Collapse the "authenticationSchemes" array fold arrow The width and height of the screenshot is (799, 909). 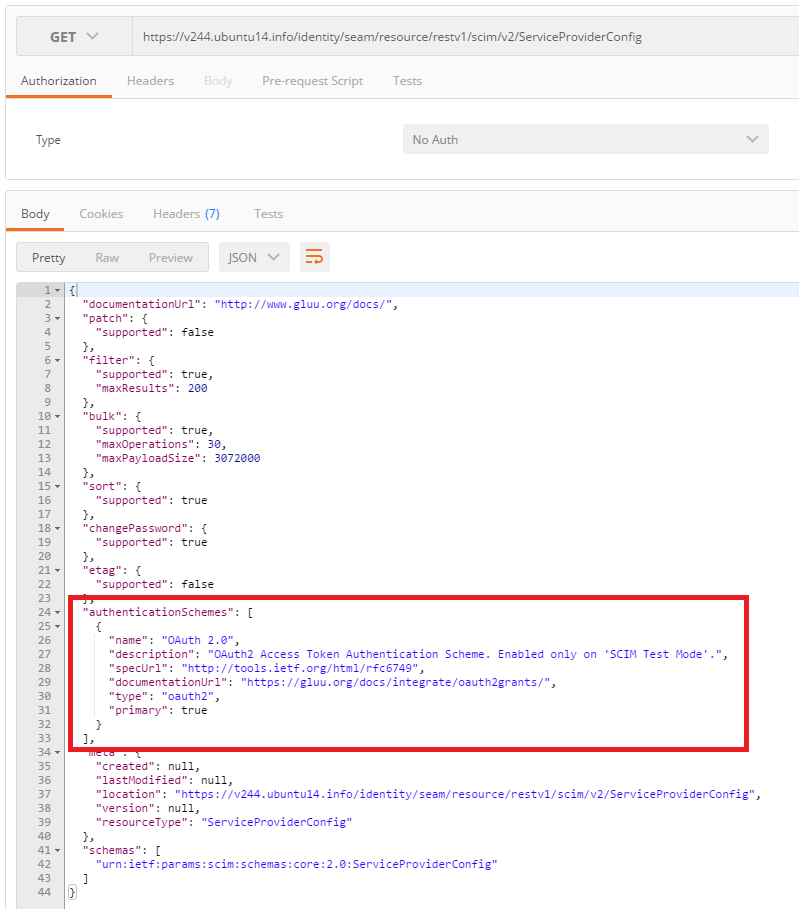[58, 612]
